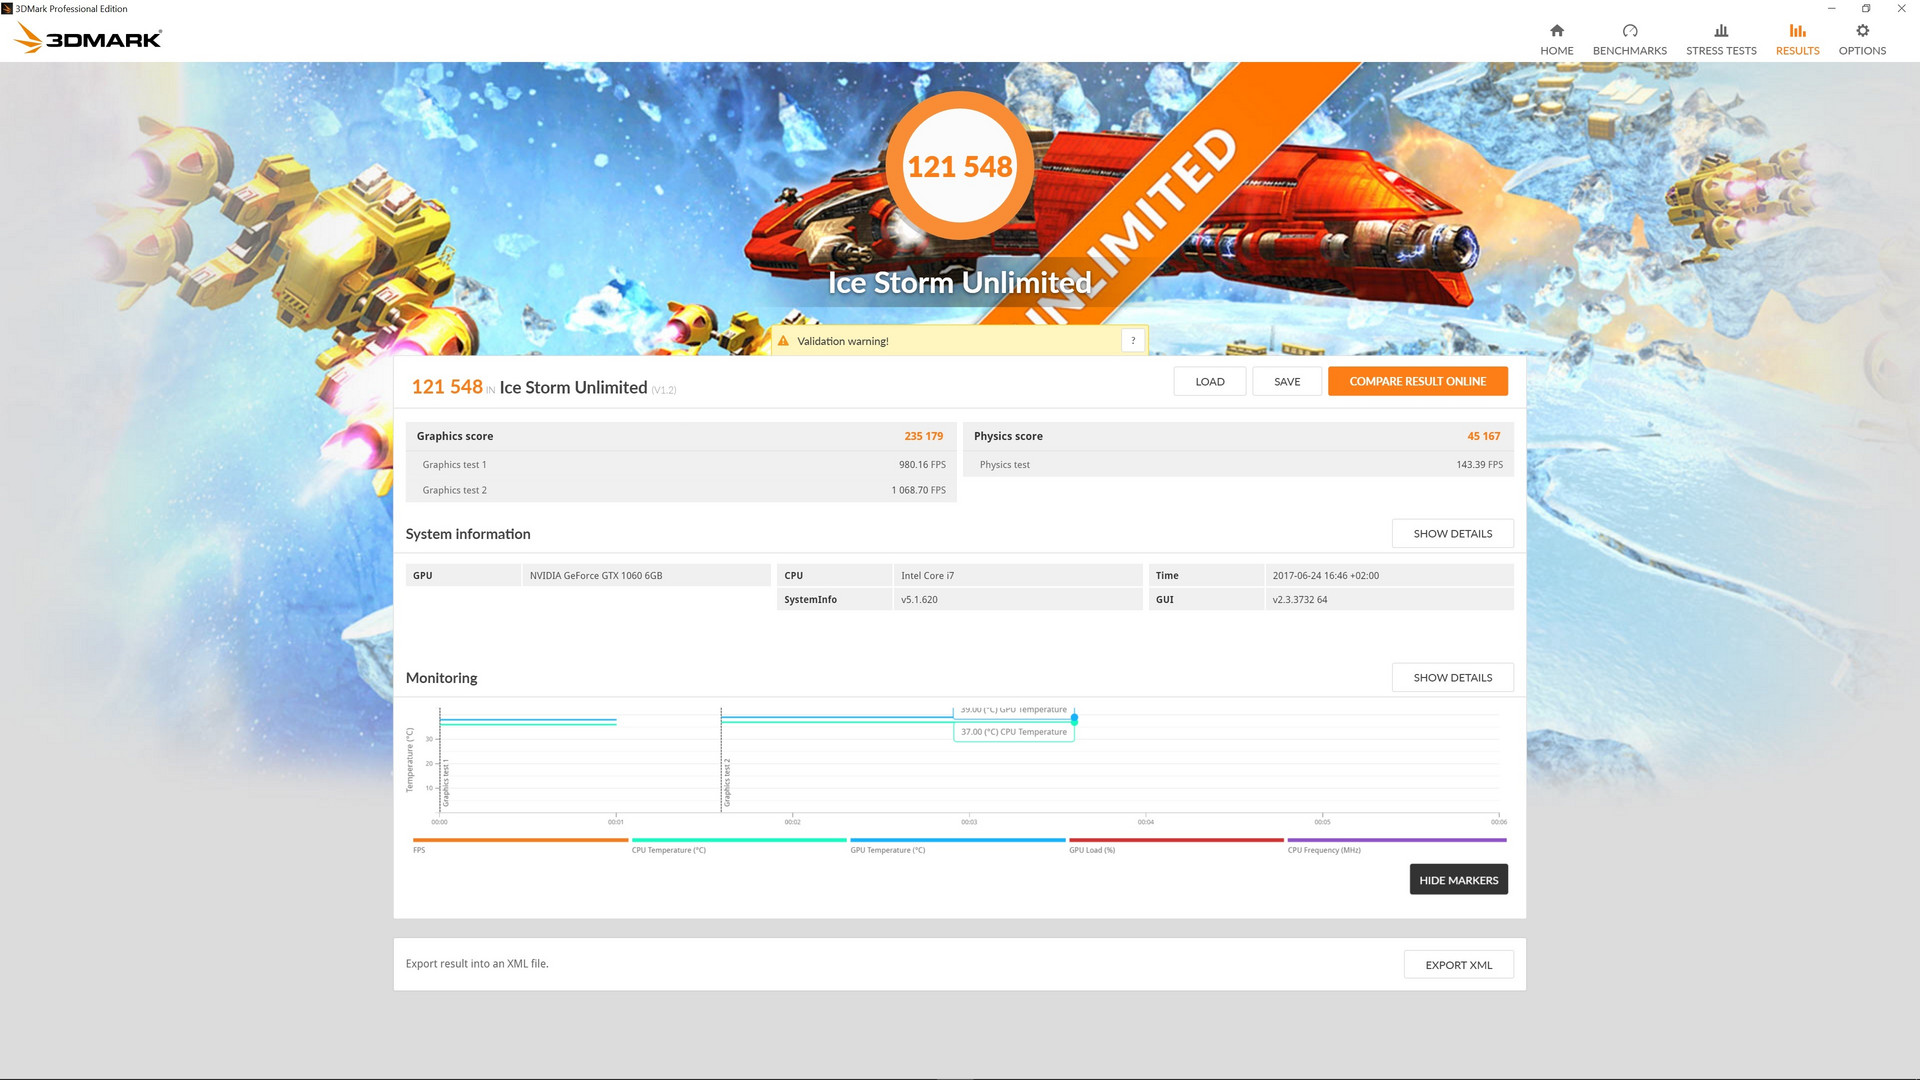Open Options gear icon

(x=1862, y=31)
